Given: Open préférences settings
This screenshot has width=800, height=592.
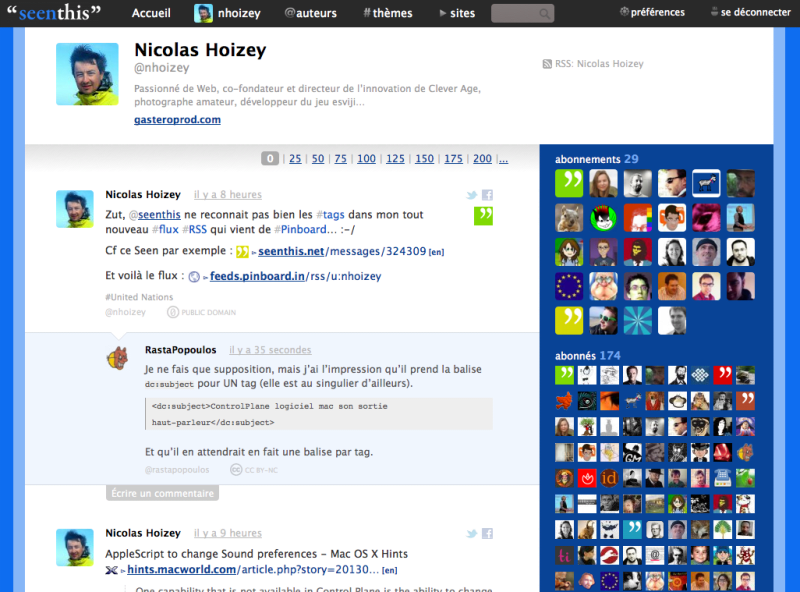Looking at the screenshot, I should tap(652, 12).
